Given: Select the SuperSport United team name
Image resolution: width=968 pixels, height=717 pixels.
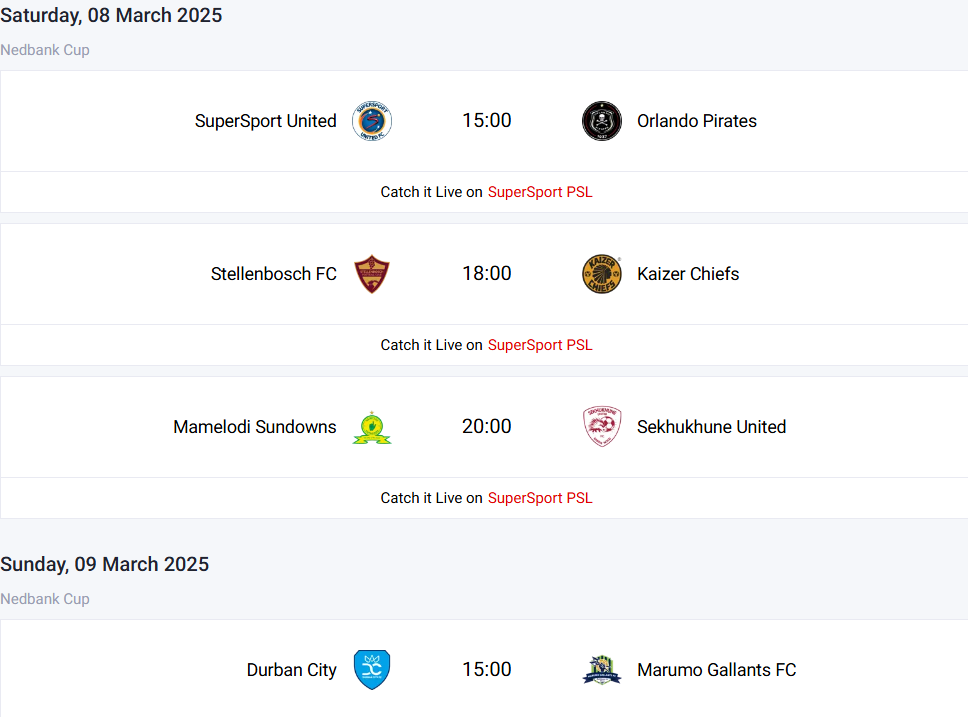Looking at the screenshot, I should pyautogui.click(x=266, y=121).
